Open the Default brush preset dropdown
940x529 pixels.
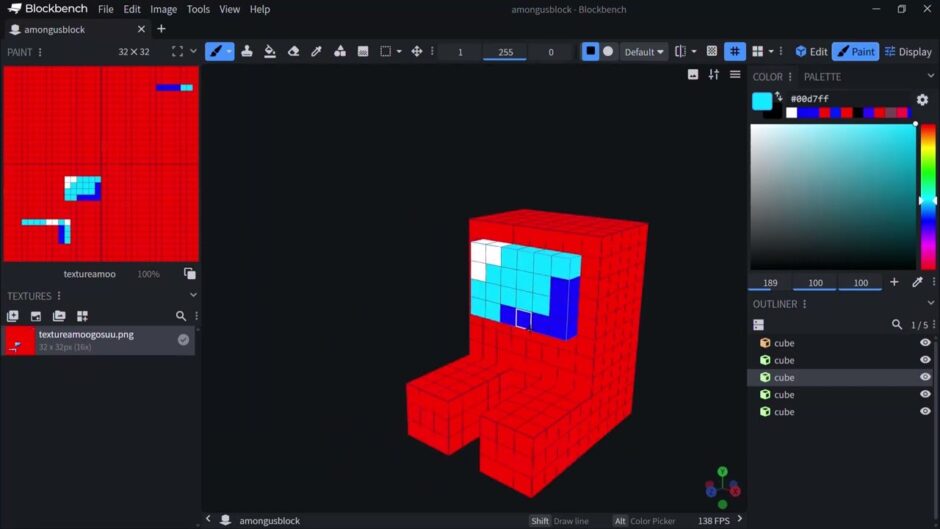pos(644,52)
